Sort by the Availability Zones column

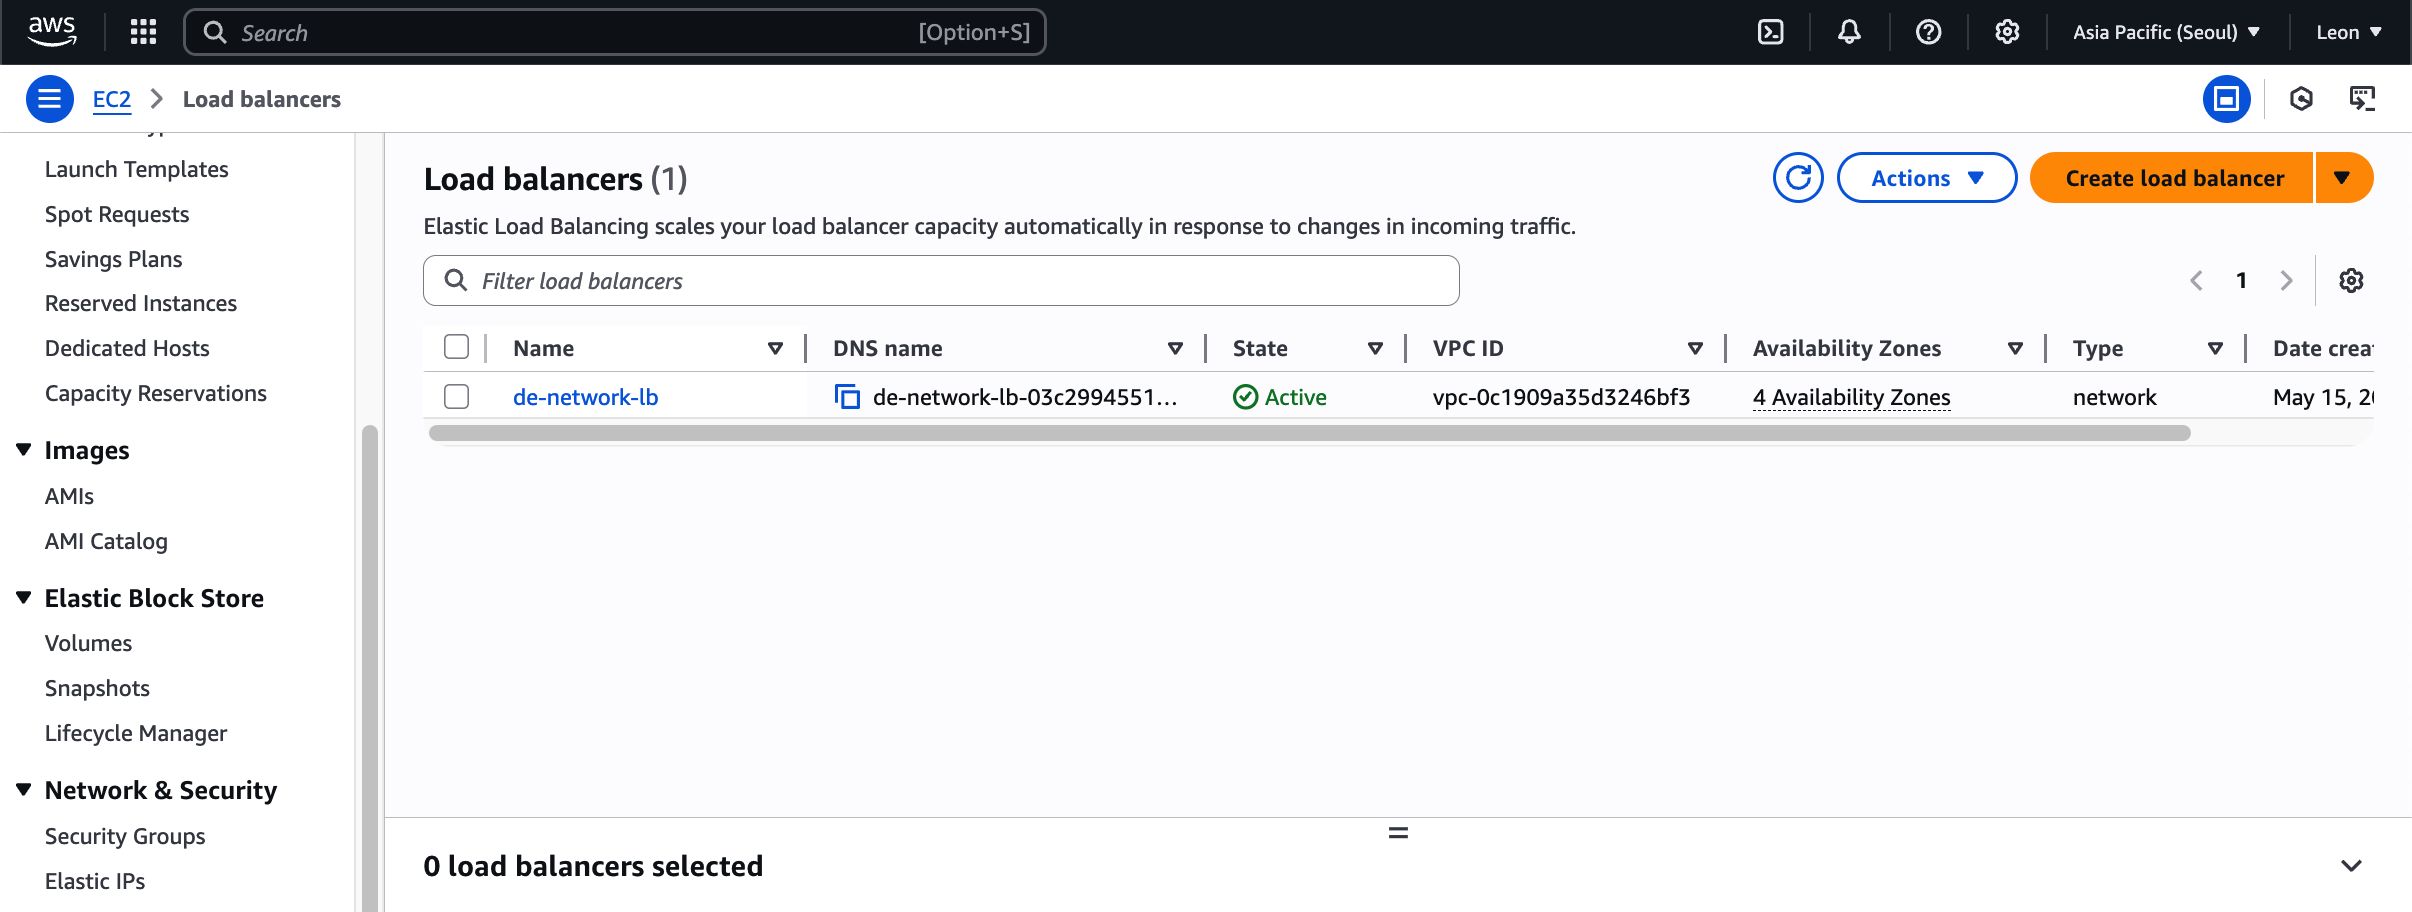[x=2015, y=348]
